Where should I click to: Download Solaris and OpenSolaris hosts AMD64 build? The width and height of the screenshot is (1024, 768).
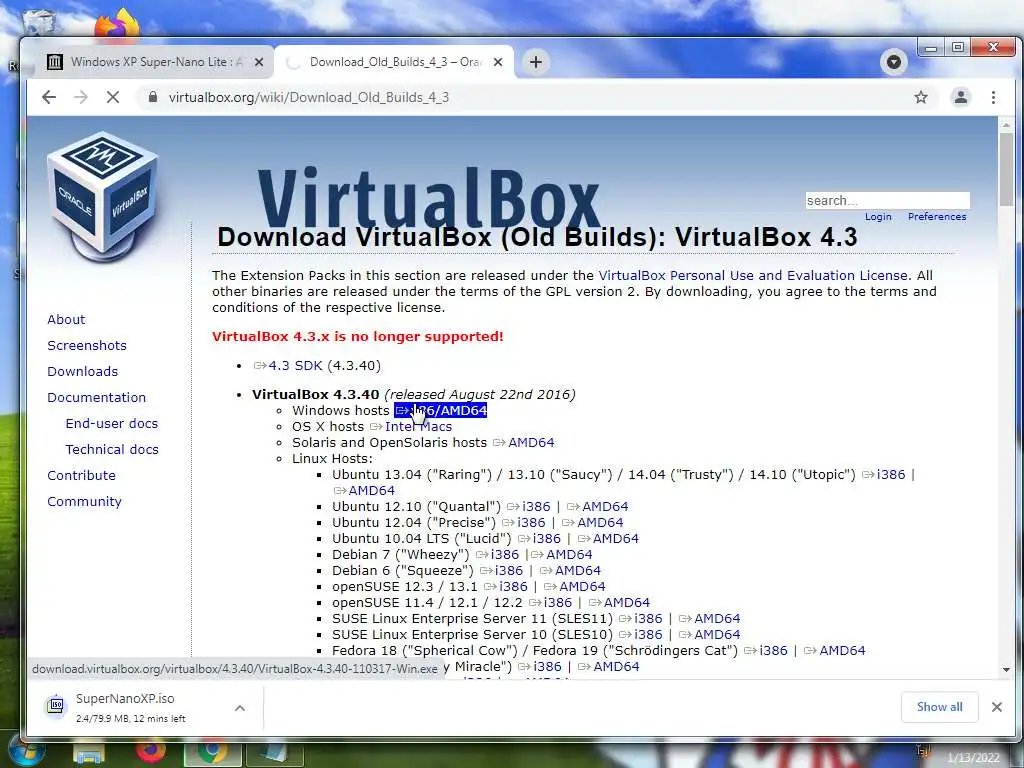click(x=523, y=443)
